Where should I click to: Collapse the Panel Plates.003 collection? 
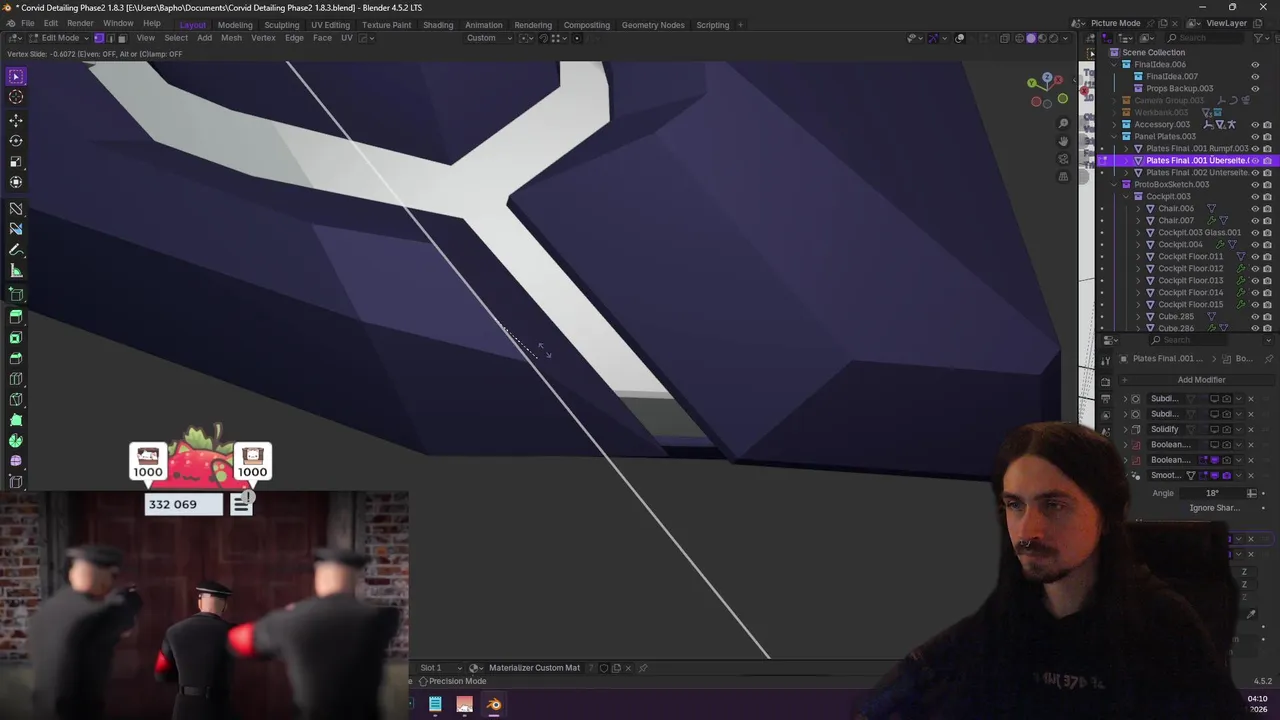(x=1115, y=136)
